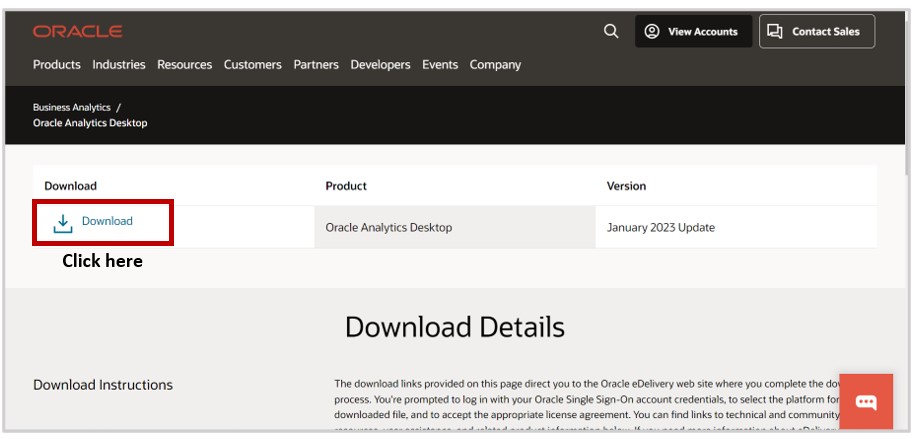Click the download arrow icon

tap(63, 223)
